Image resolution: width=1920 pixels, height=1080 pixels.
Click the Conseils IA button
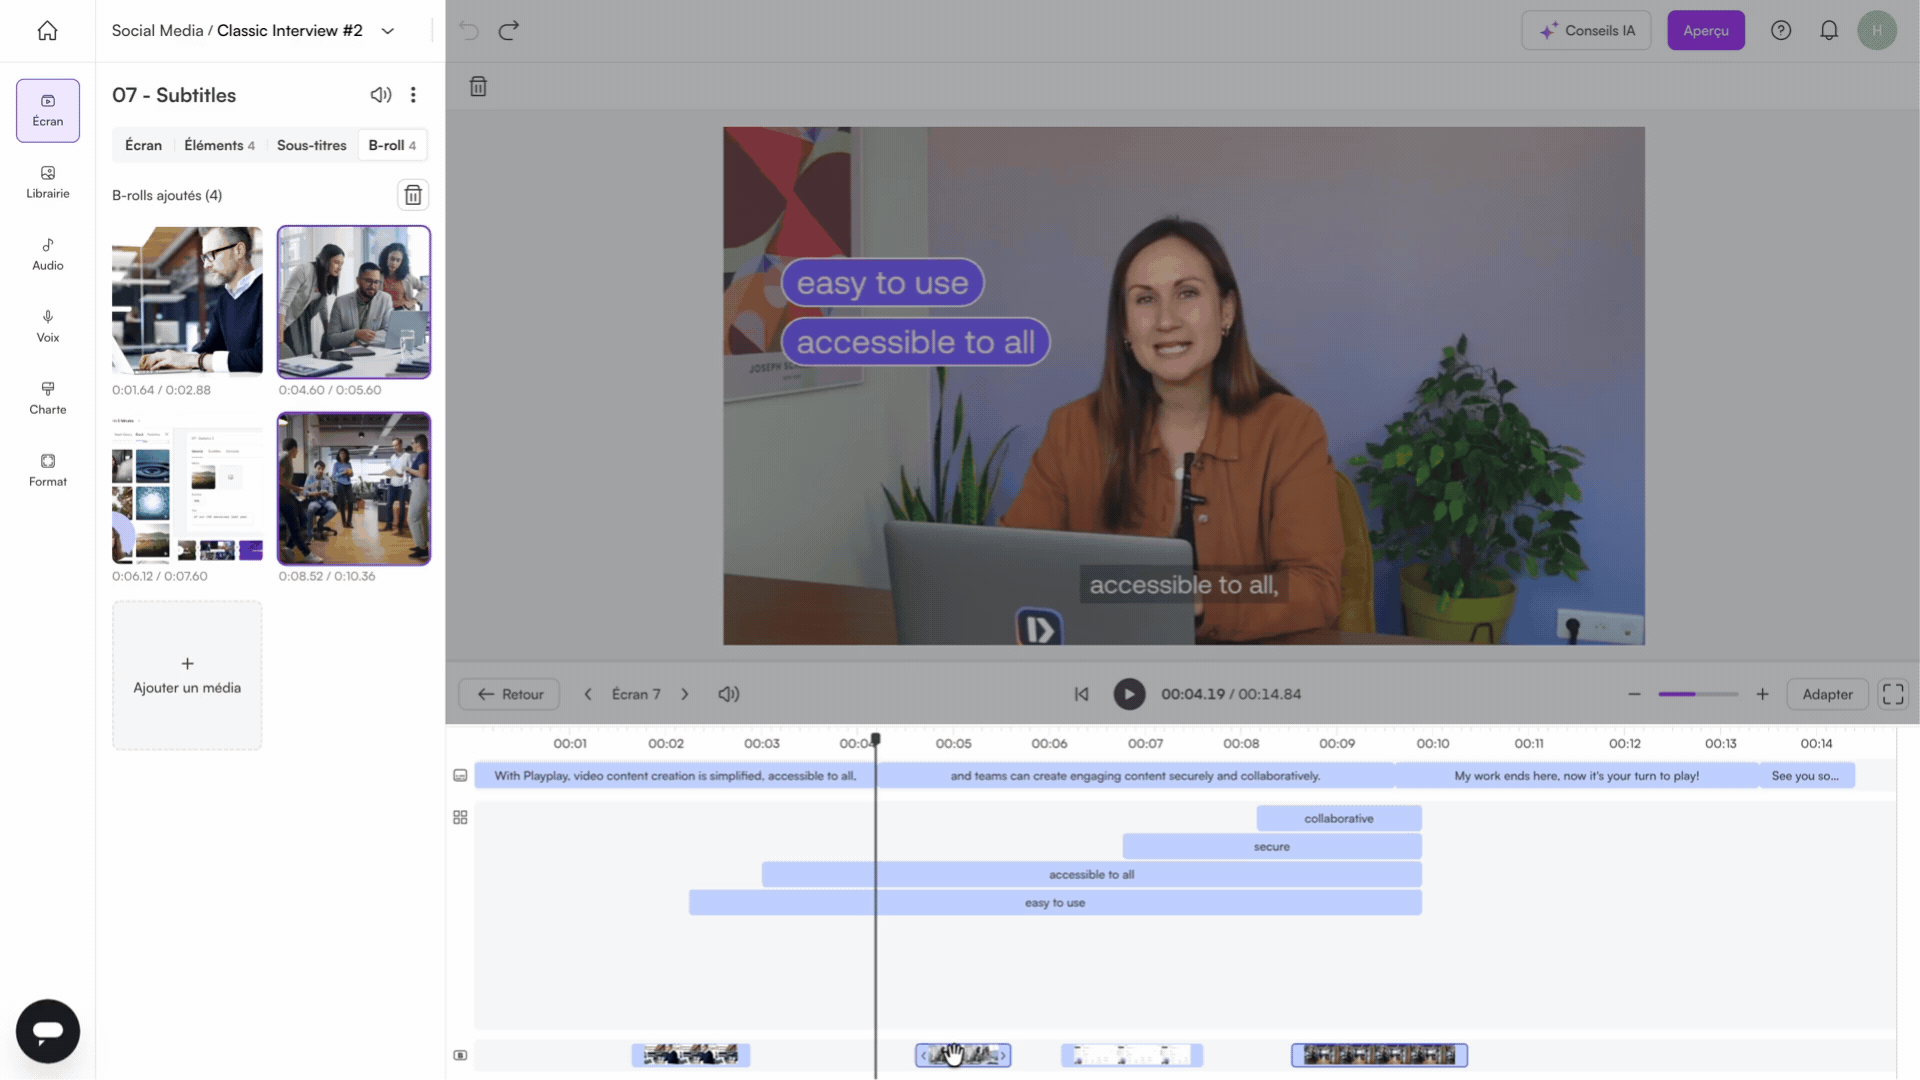point(1586,31)
